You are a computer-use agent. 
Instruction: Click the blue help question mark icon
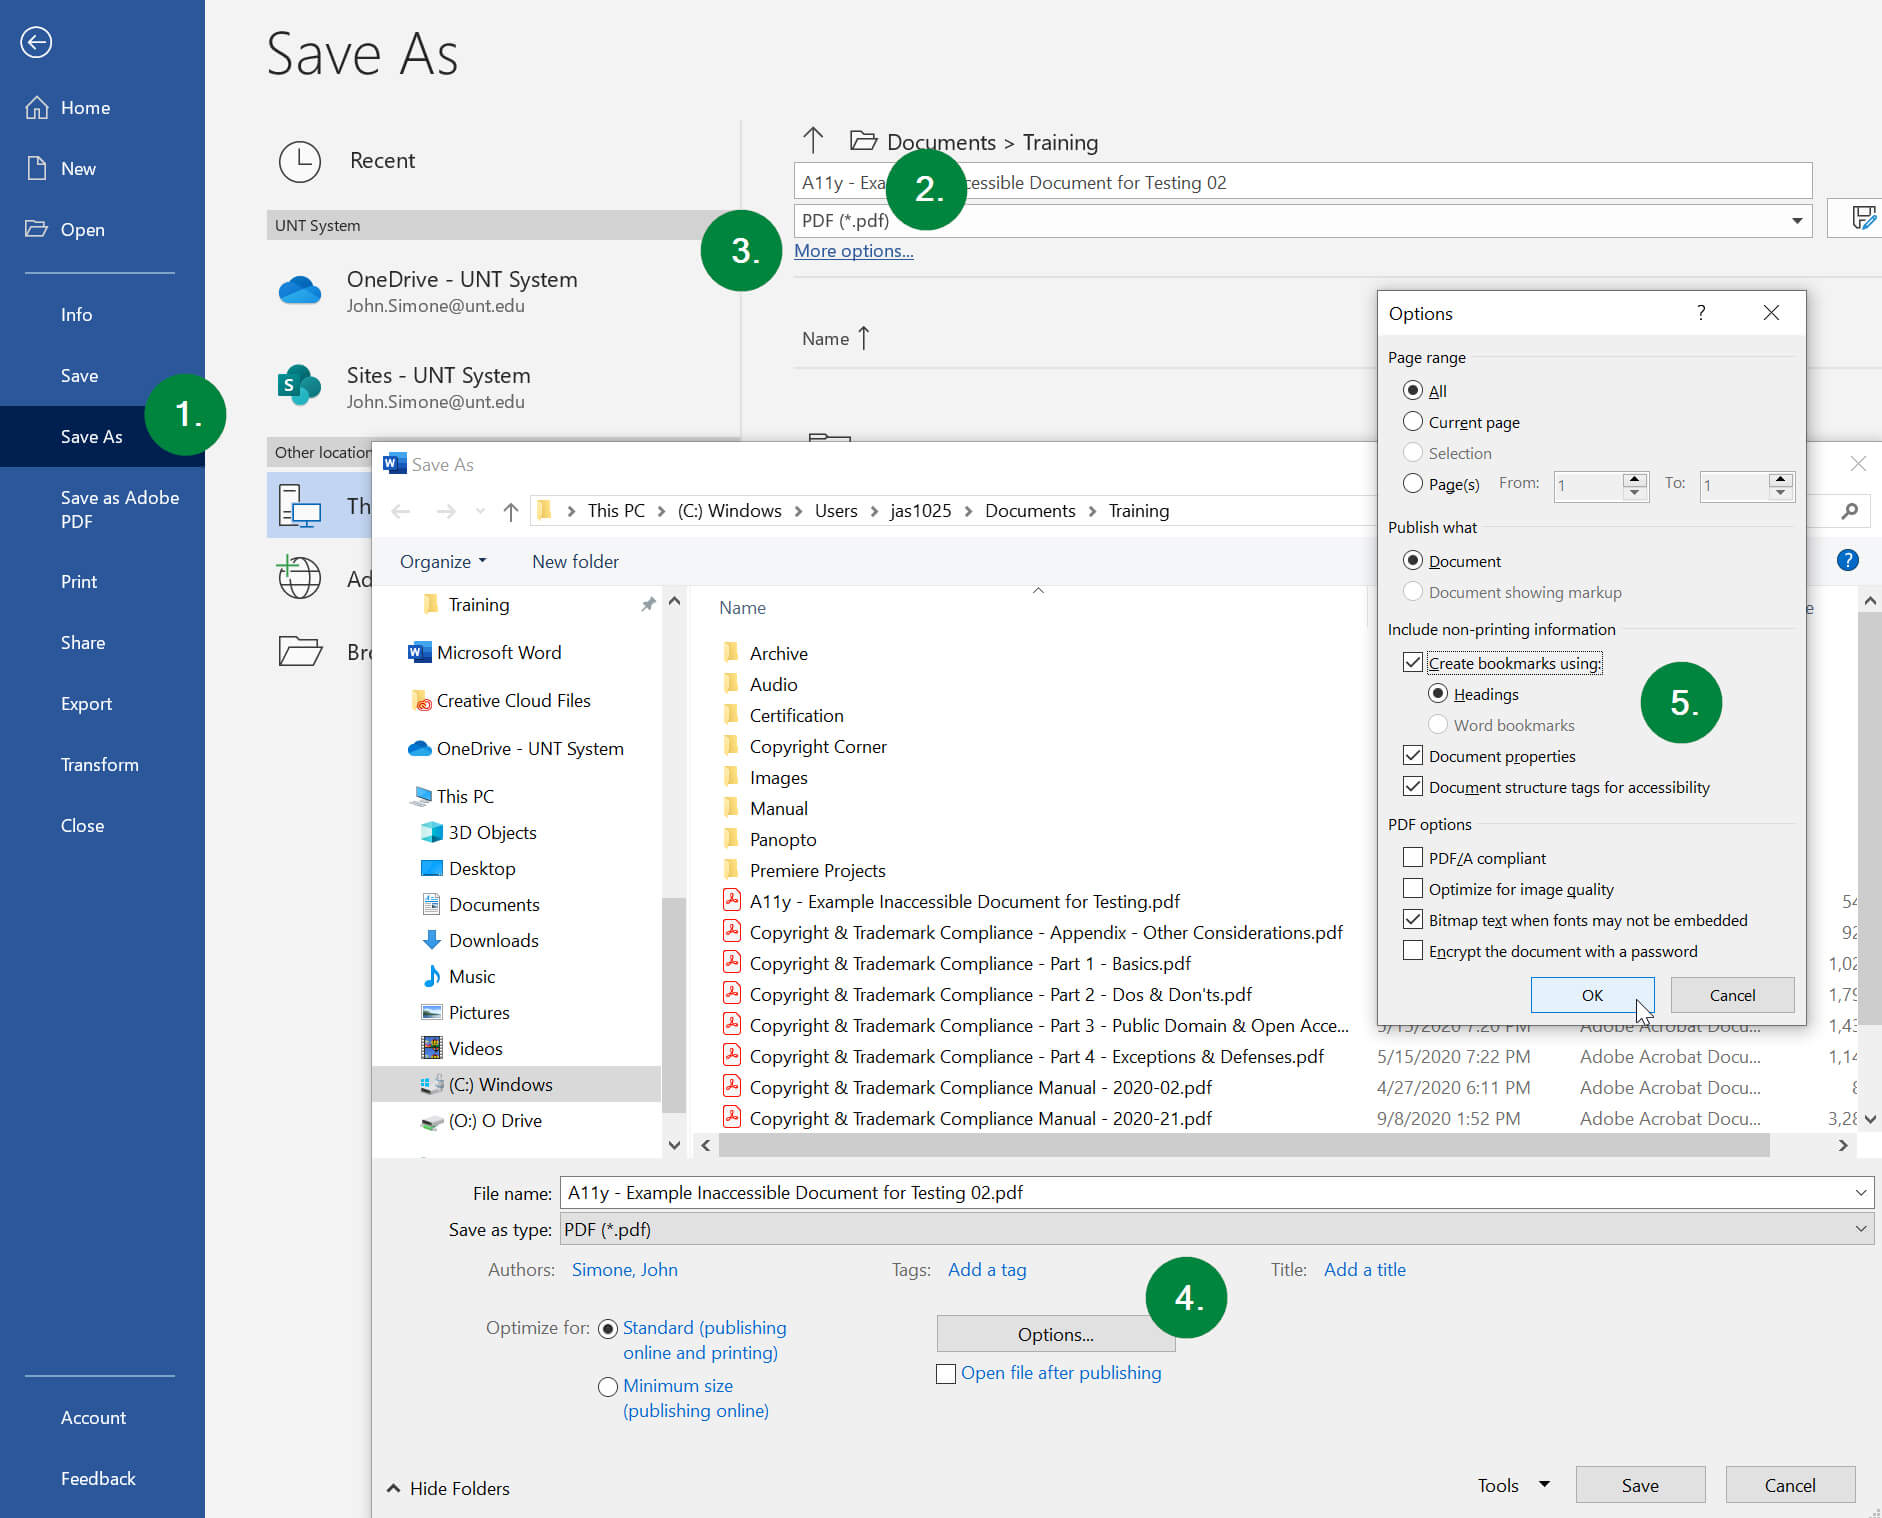tap(1847, 561)
